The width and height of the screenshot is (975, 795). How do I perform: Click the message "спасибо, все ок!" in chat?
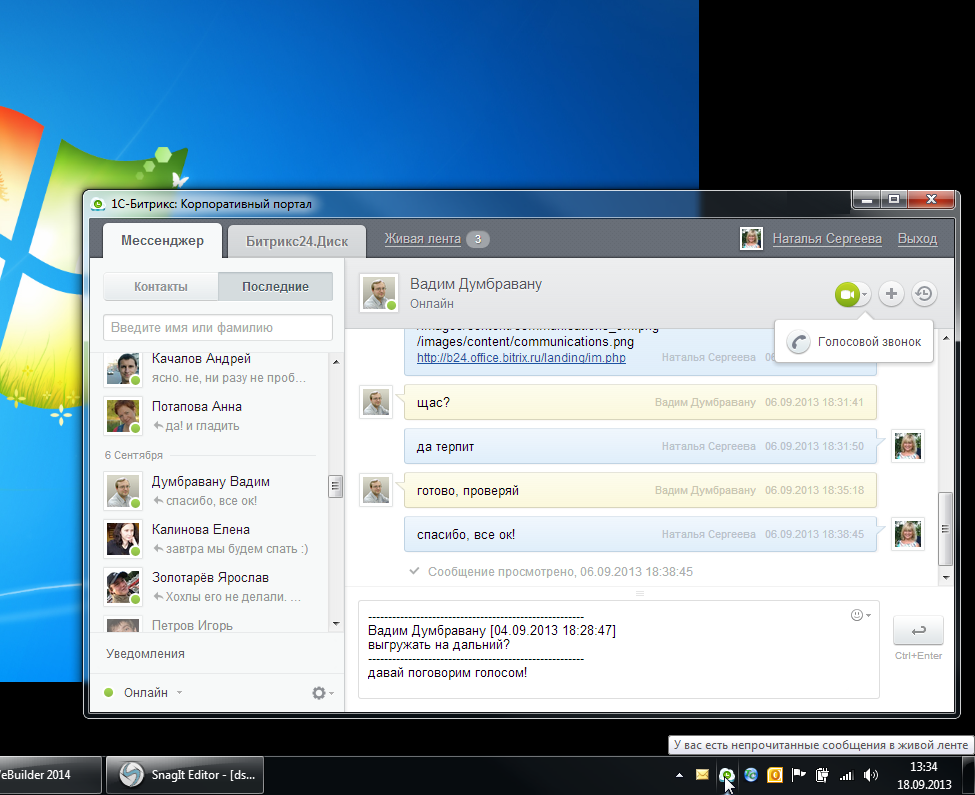[x=640, y=535]
